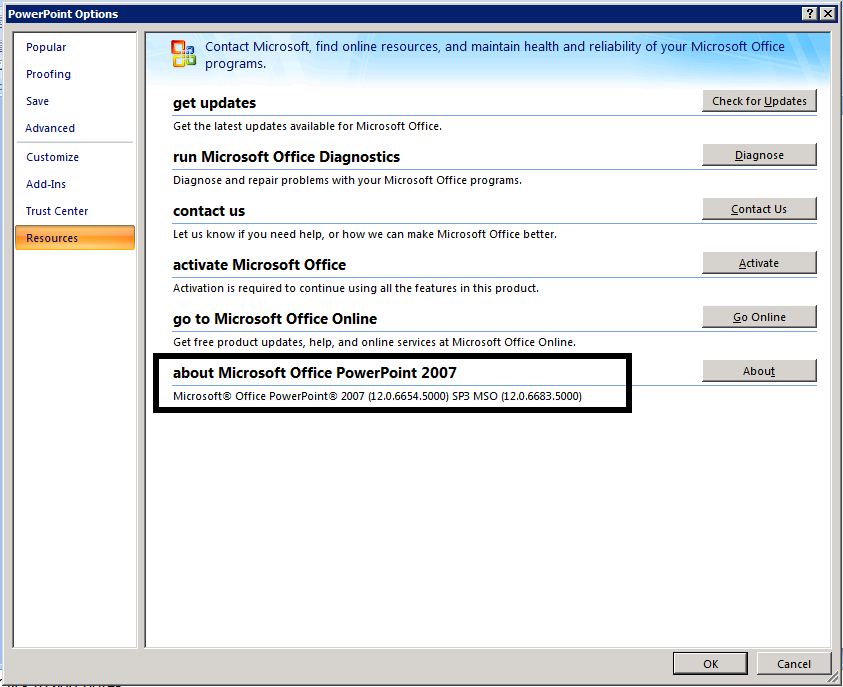Click 'go to Microsoft Office Online' heading
Image resolution: width=843 pixels, height=687 pixels.
click(275, 319)
